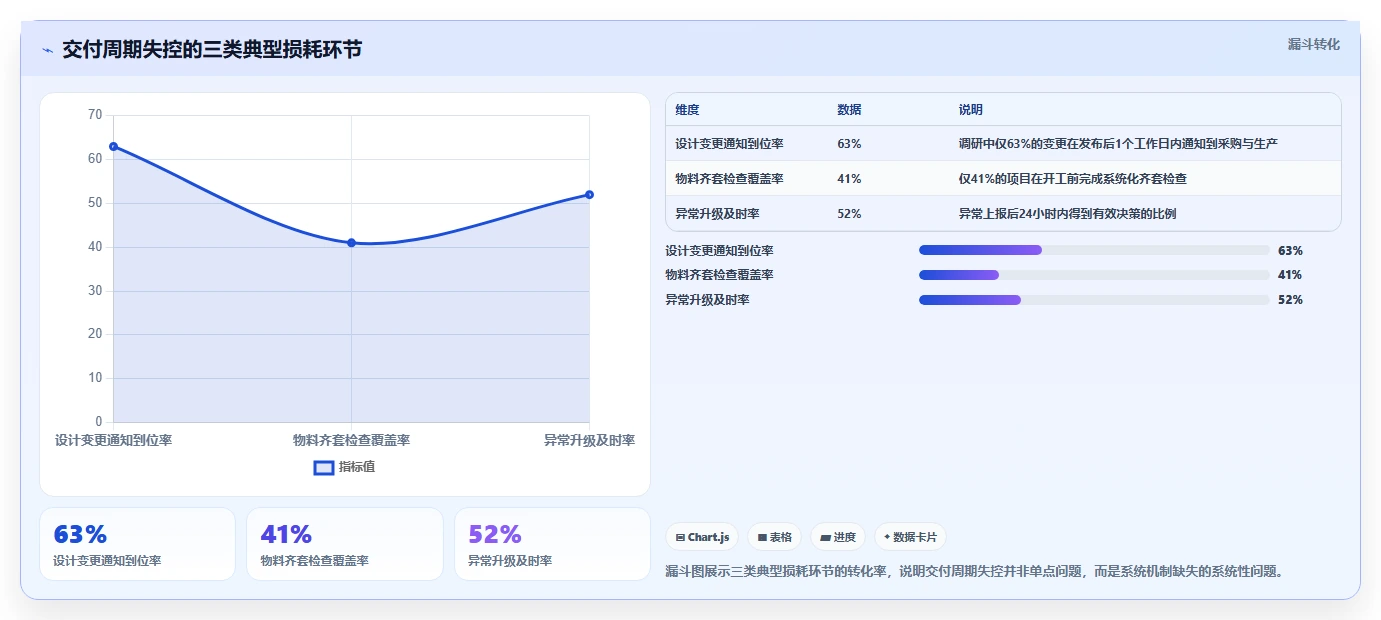1381x620 pixels.
Task: Click the title 交付周期失控的三类典型损耗环节
Action: click(x=212, y=50)
